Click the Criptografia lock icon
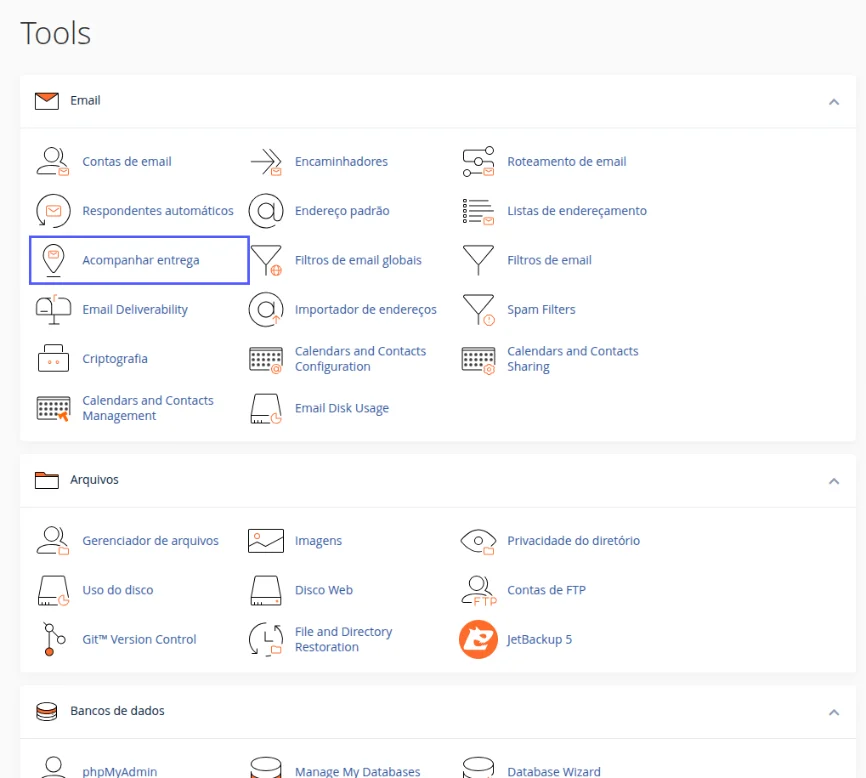The height and width of the screenshot is (778, 866). [x=53, y=358]
